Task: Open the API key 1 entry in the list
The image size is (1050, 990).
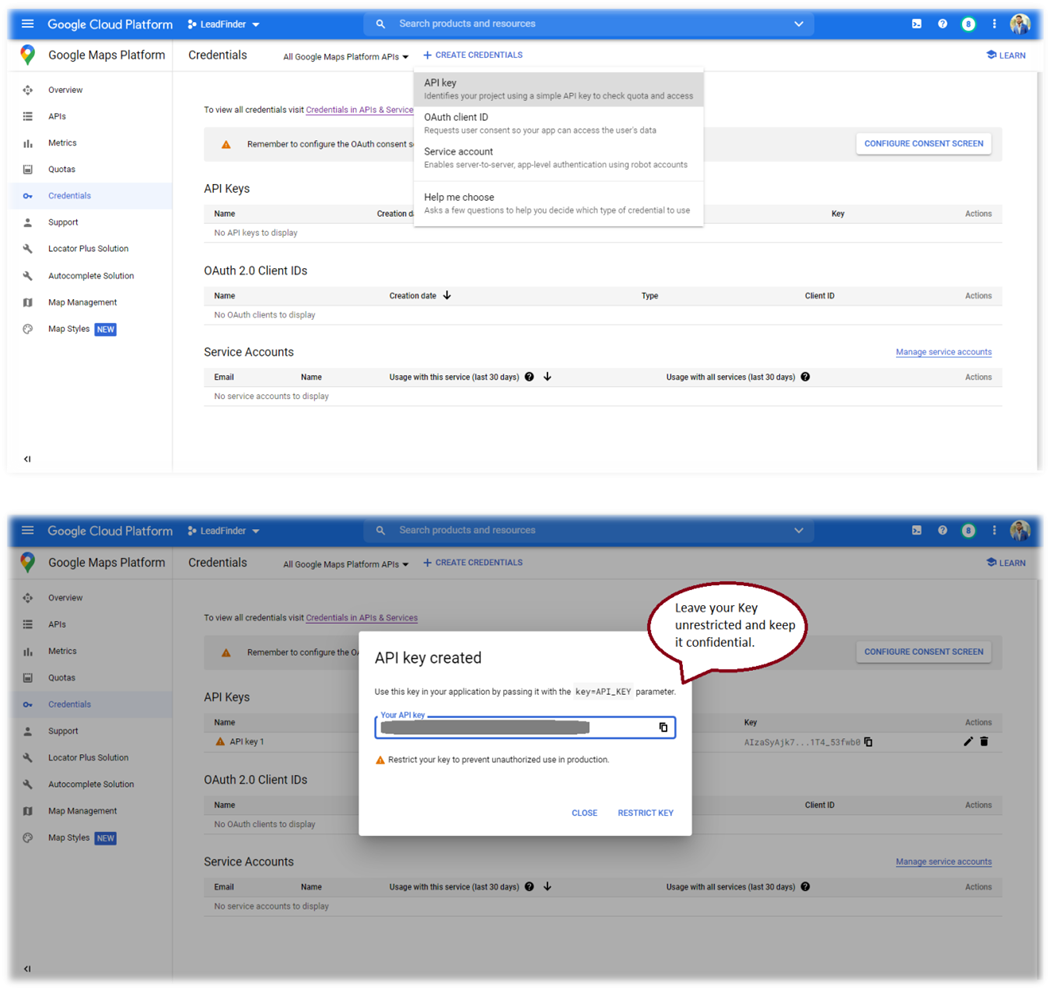Action: coord(247,742)
